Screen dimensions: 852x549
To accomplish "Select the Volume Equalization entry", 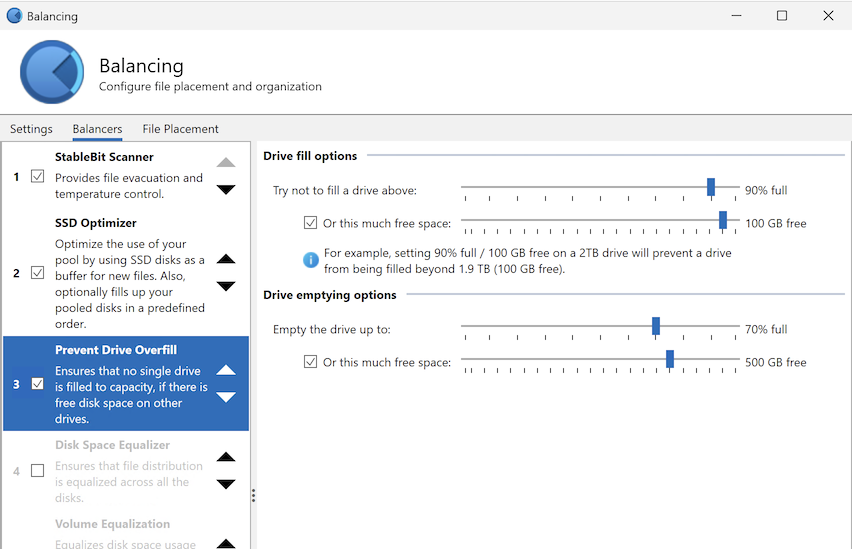I will pos(126,531).
